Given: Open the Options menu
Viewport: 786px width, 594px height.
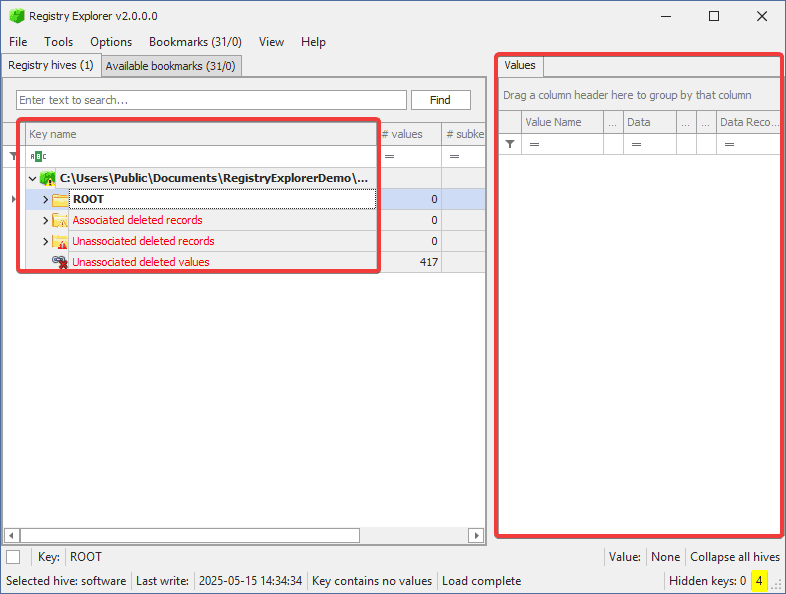Looking at the screenshot, I should [111, 42].
